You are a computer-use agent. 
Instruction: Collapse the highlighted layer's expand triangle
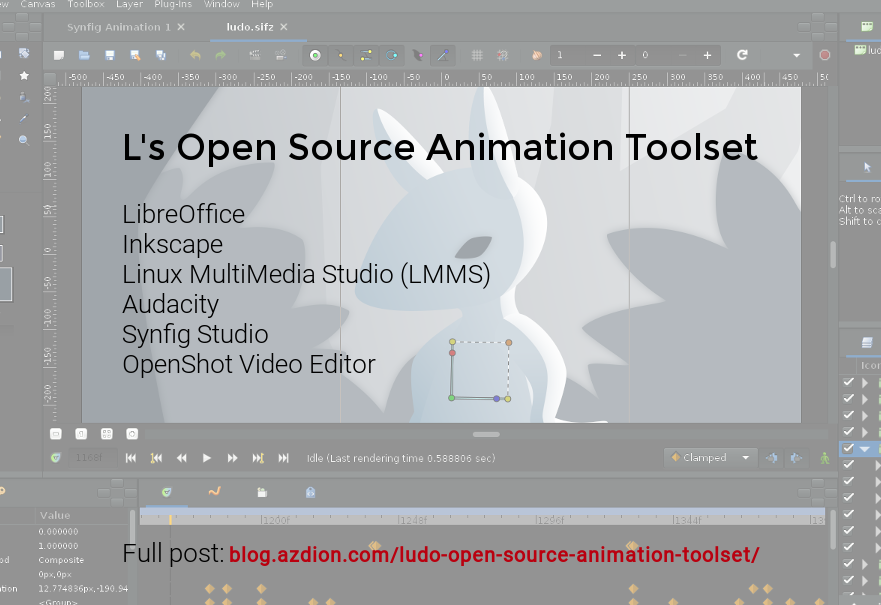[x=865, y=449]
